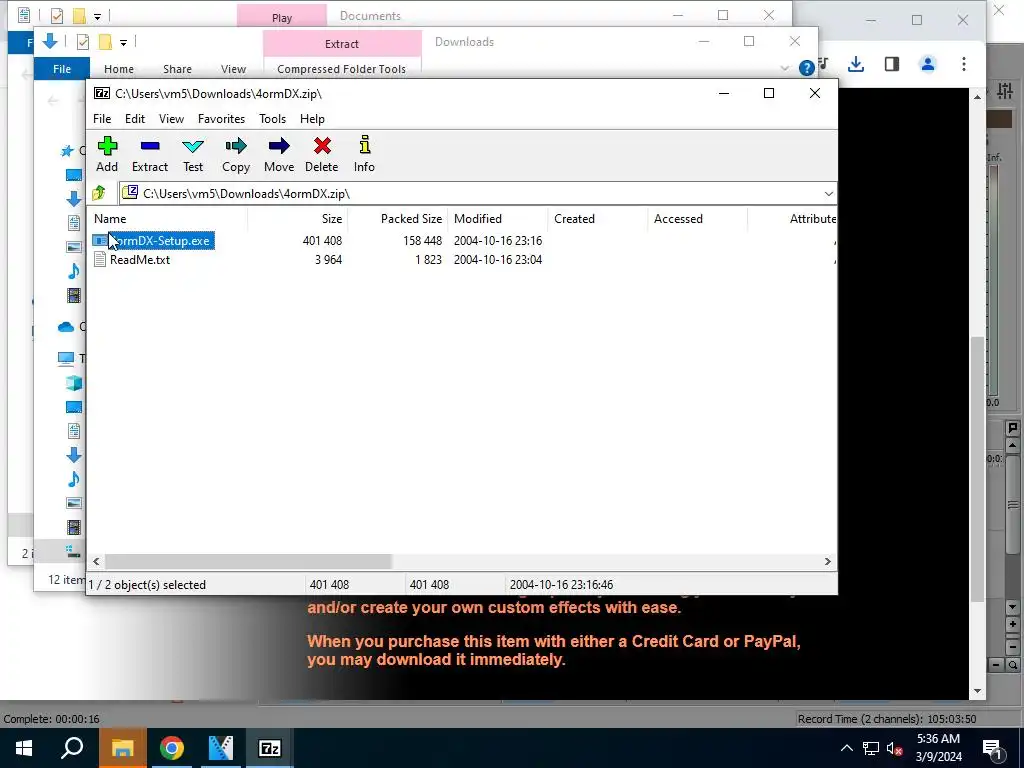Open the 7-Zip Tools menu

pyautogui.click(x=272, y=119)
